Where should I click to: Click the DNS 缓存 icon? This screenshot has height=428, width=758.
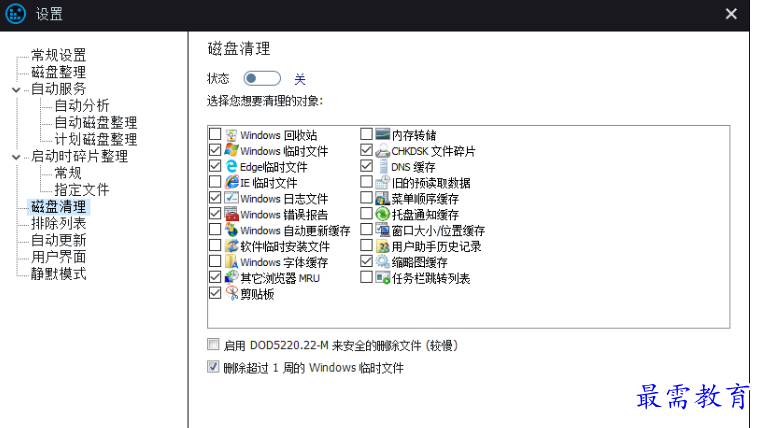[x=383, y=166]
